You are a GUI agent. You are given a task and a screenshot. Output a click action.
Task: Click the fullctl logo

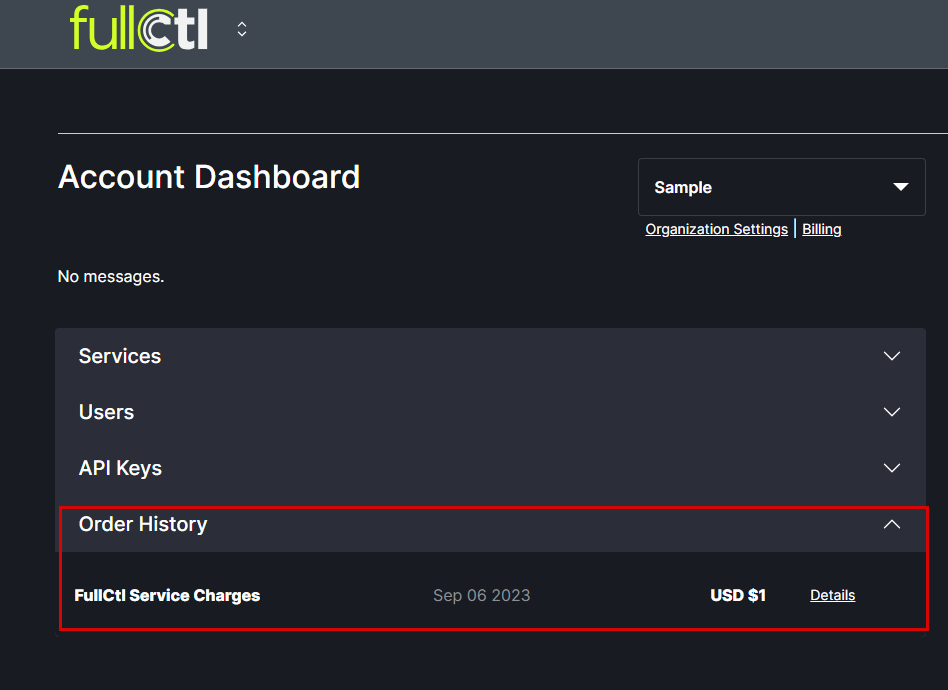click(x=139, y=28)
